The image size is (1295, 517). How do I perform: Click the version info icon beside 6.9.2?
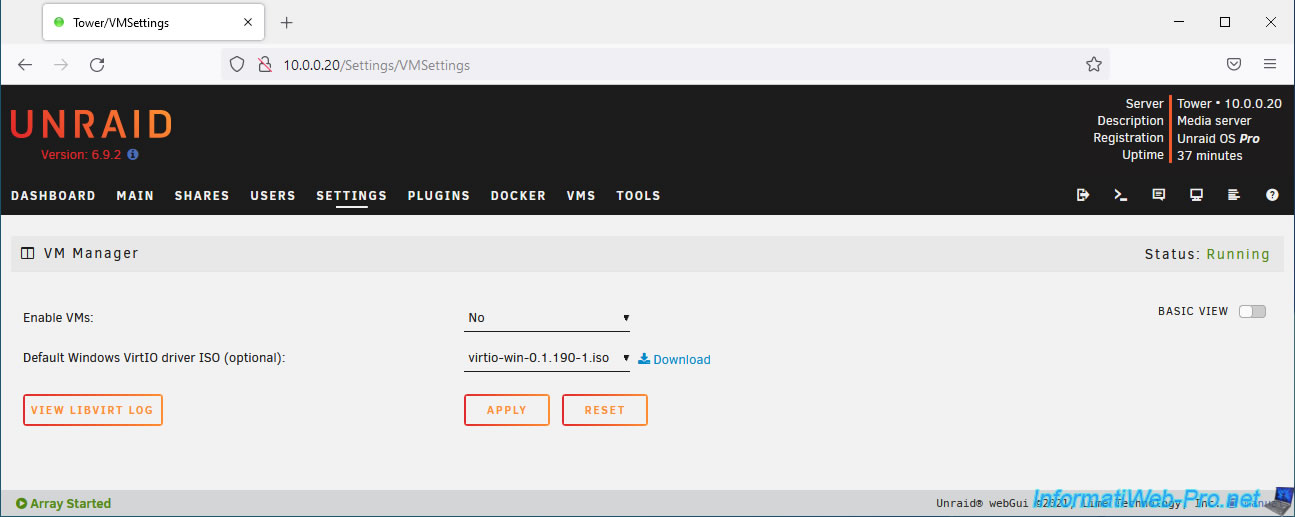pos(133,155)
